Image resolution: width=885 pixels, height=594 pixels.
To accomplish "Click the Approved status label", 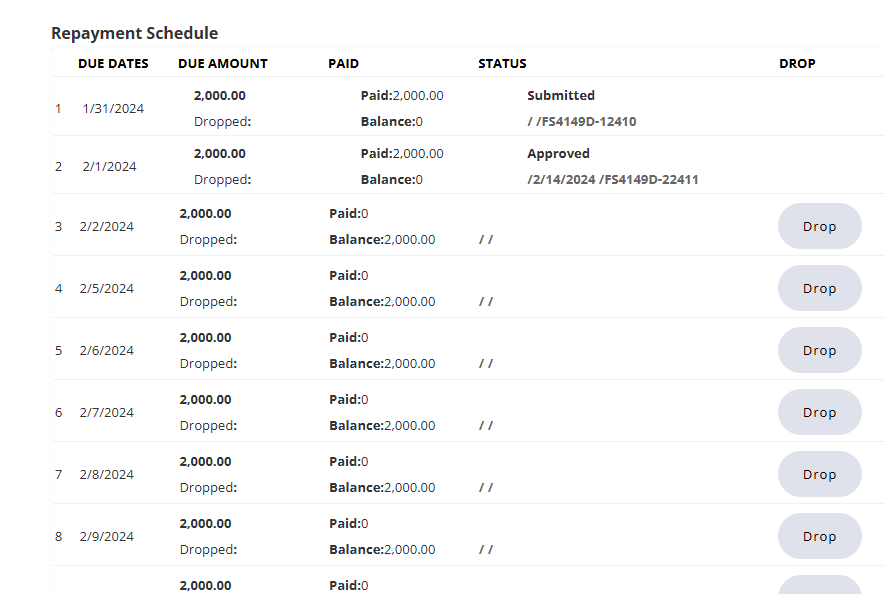I will (558, 154).
